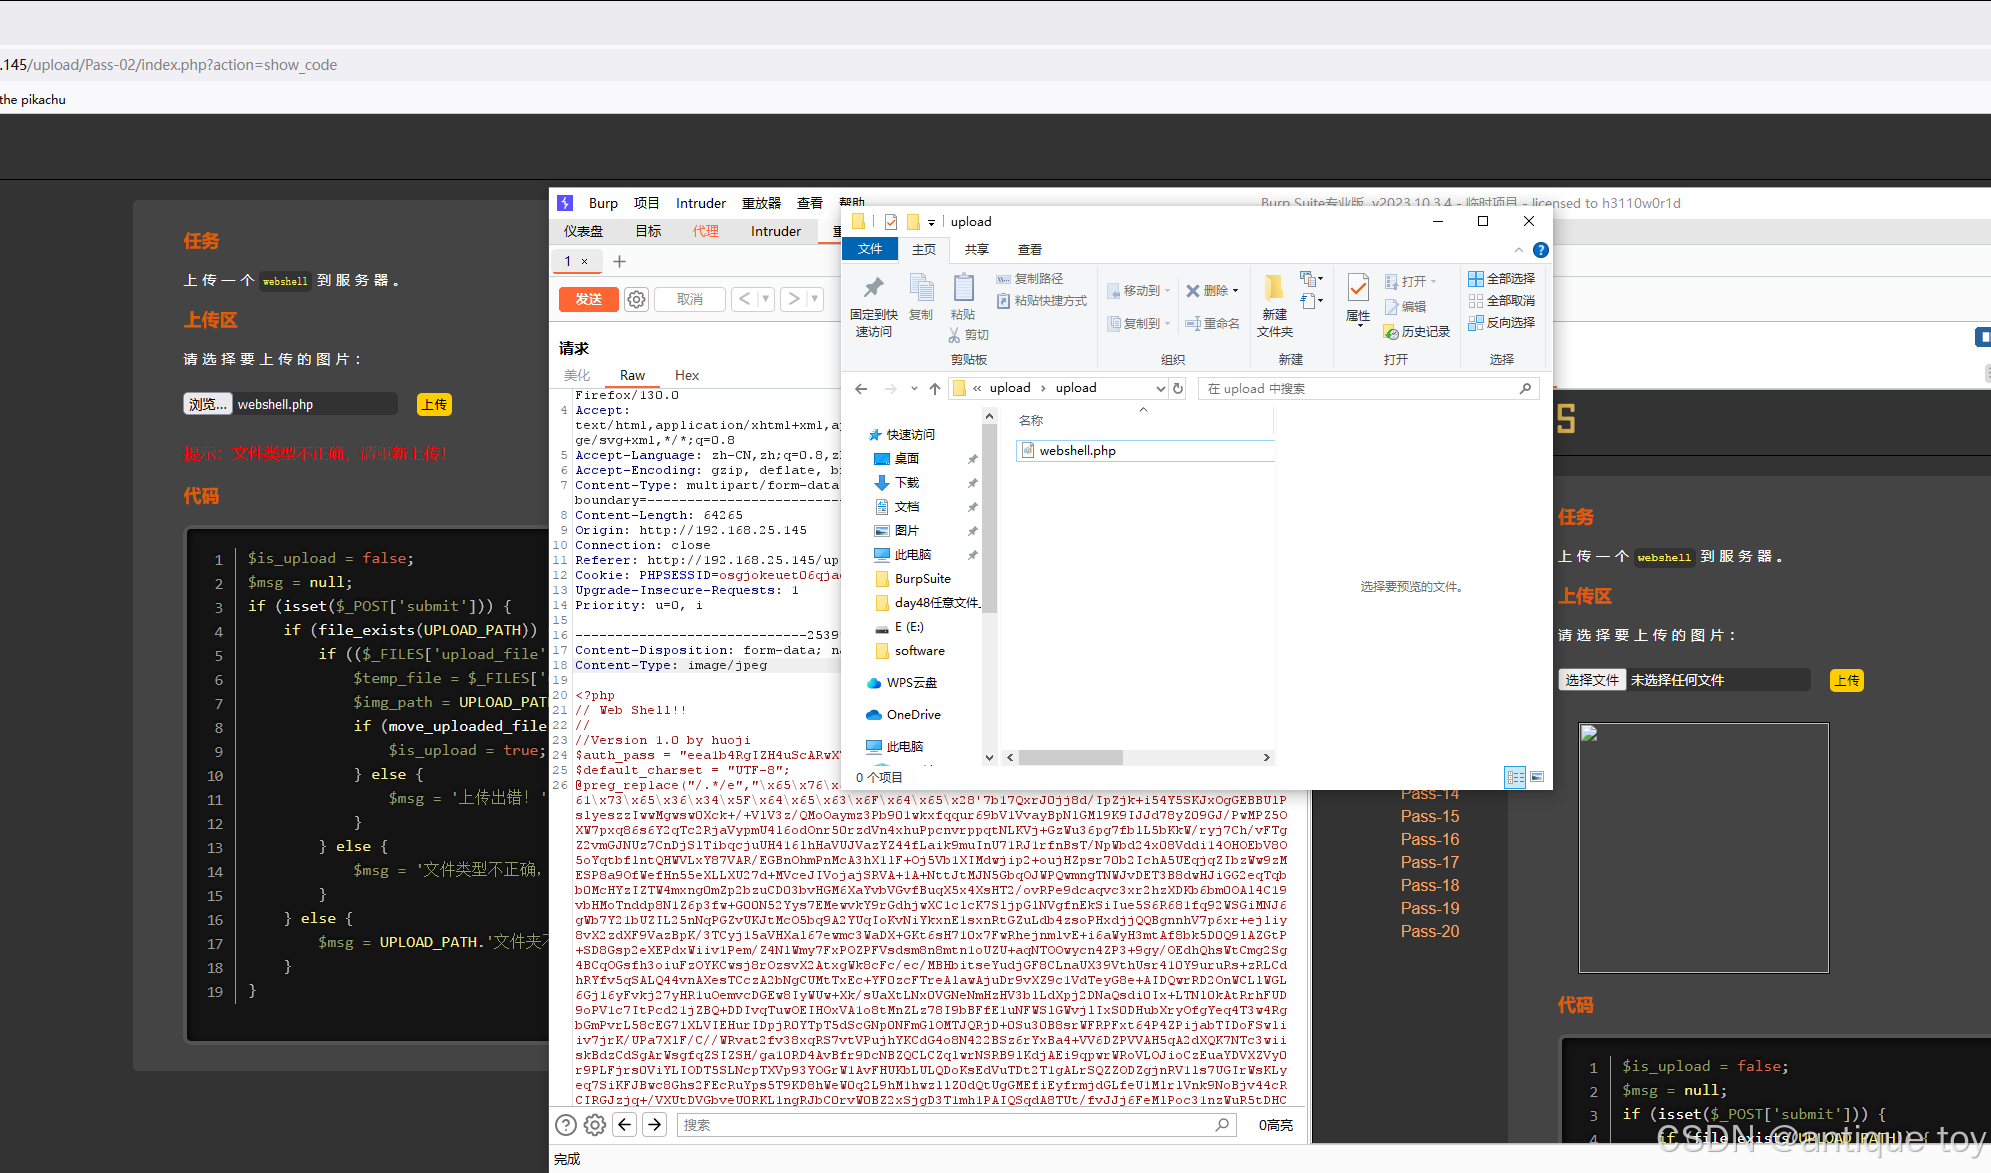Screen dimensions: 1991x1173
Task: Refresh the upload folder address bar
Action: (1178, 388)
